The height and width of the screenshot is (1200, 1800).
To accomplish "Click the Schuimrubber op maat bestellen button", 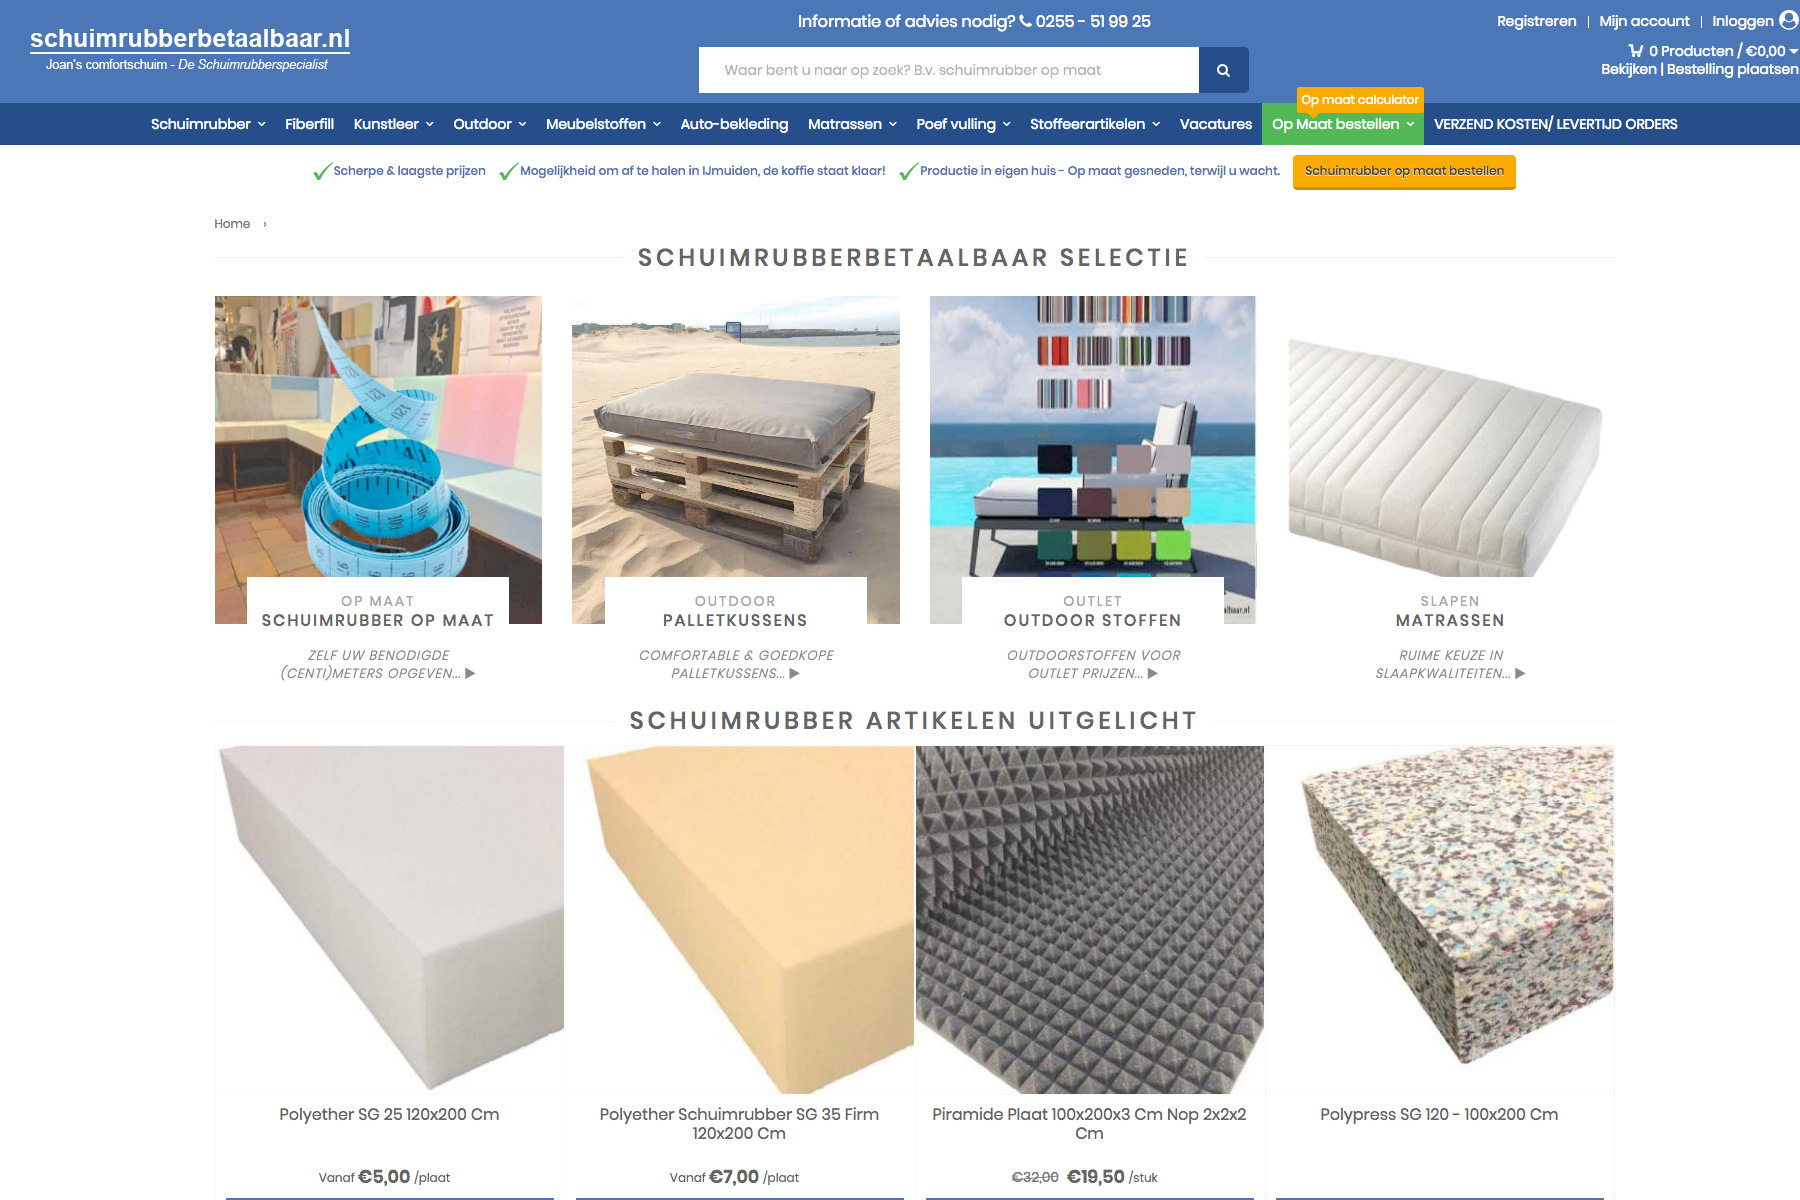I will coord(1404,171).
